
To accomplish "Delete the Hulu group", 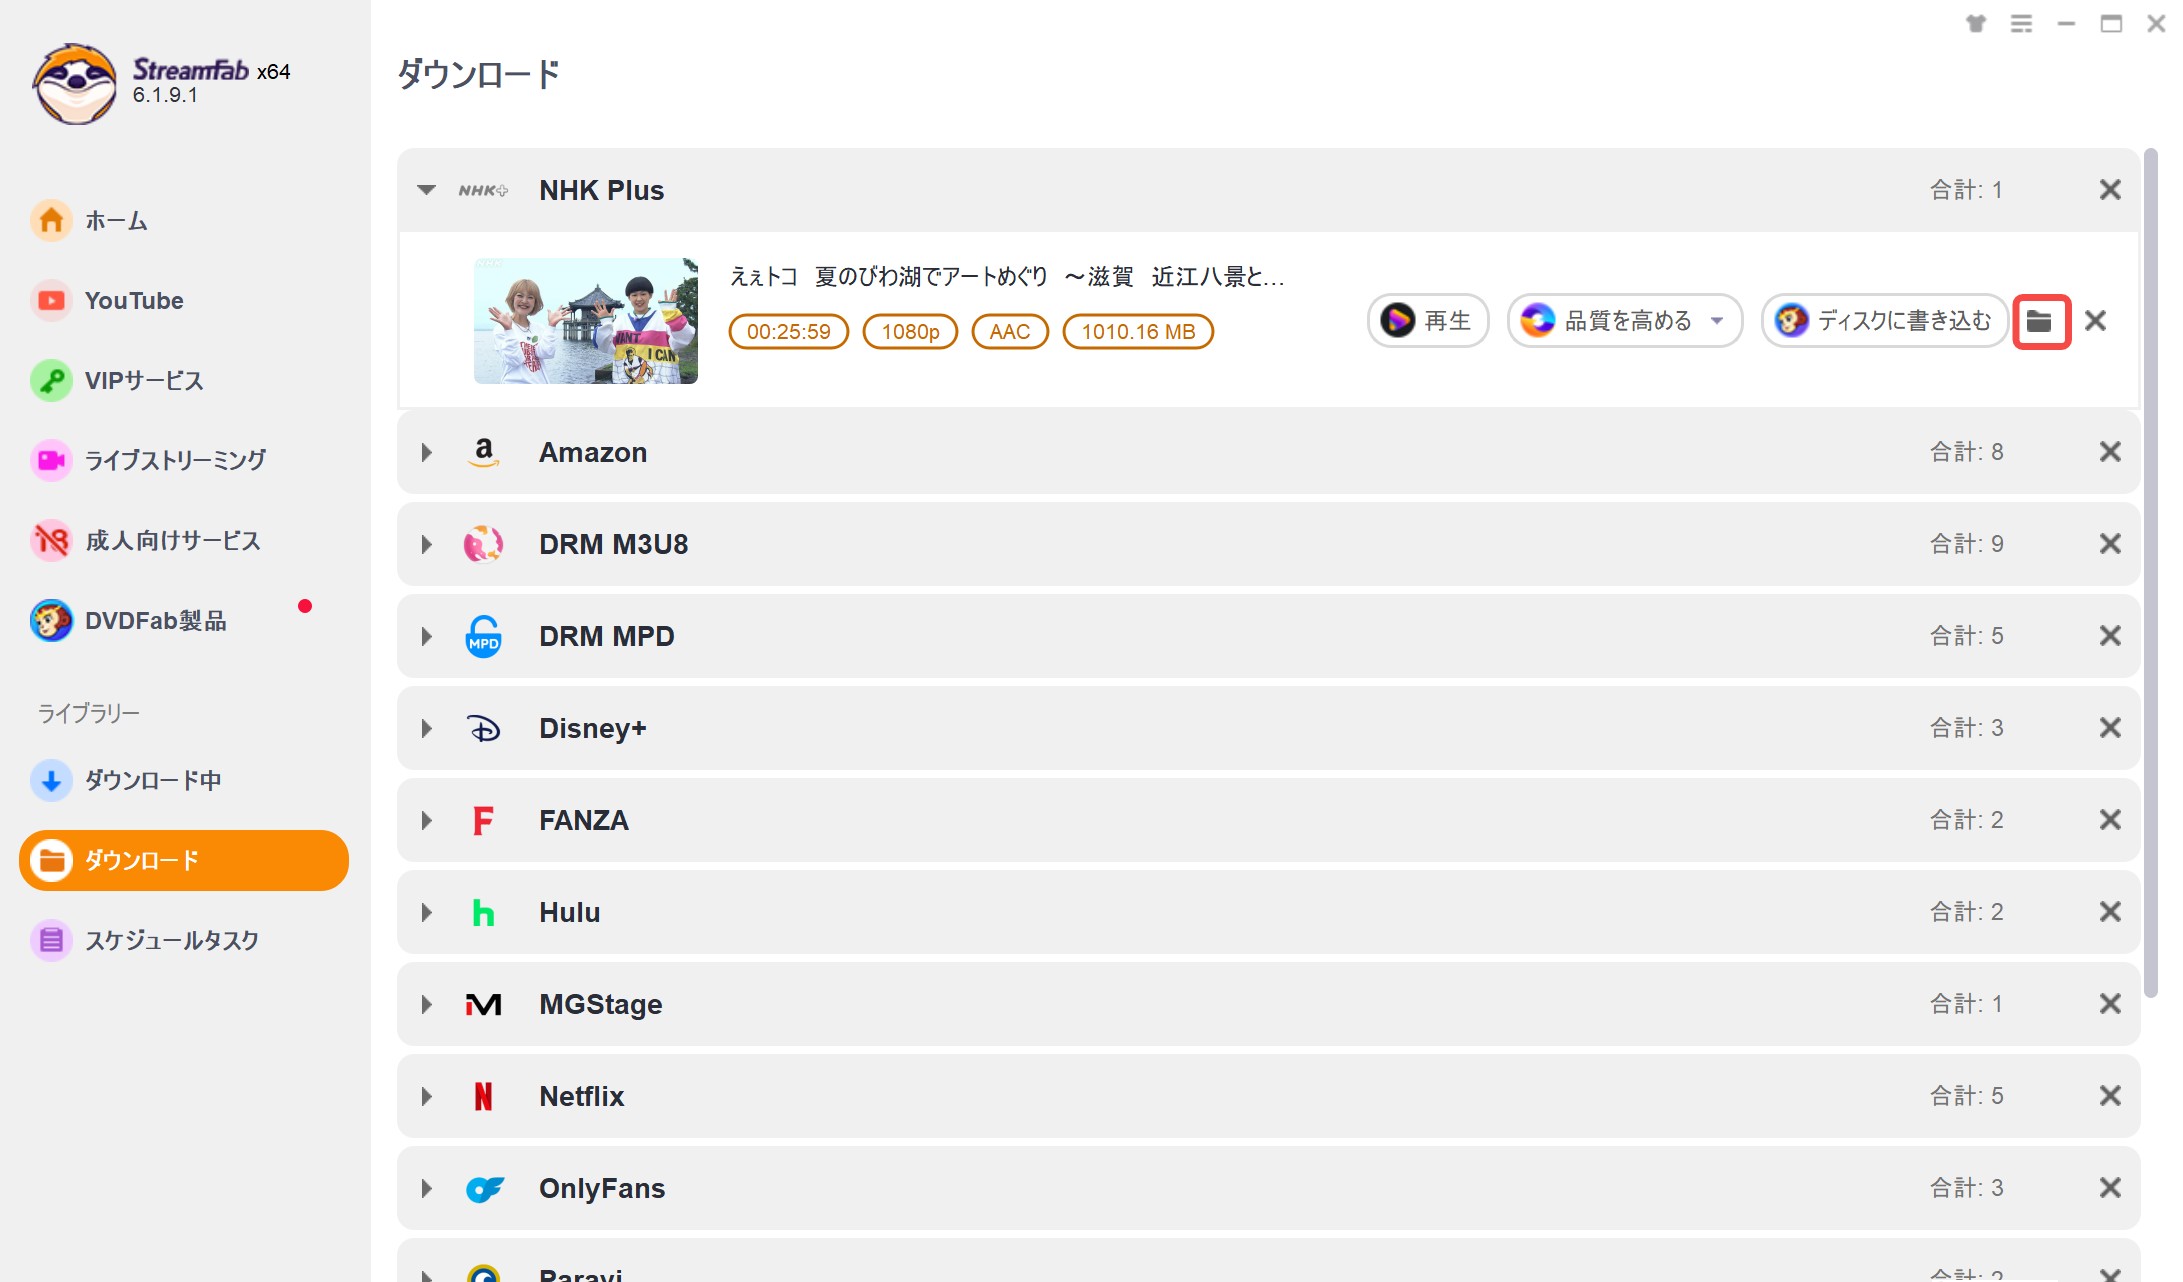I will pyautogui.click(x=2110, y=912).
